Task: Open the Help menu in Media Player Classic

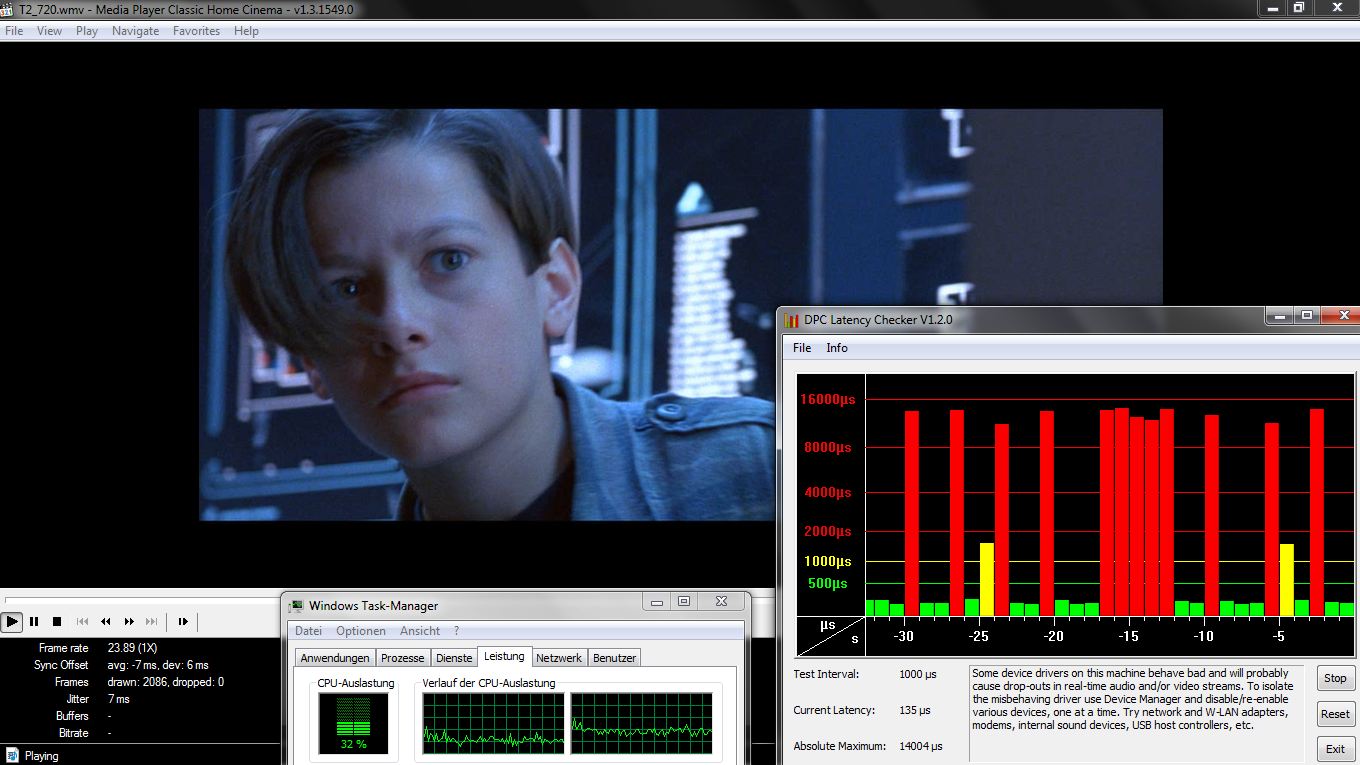Action: pyautogui.click(x=246, y=31)
